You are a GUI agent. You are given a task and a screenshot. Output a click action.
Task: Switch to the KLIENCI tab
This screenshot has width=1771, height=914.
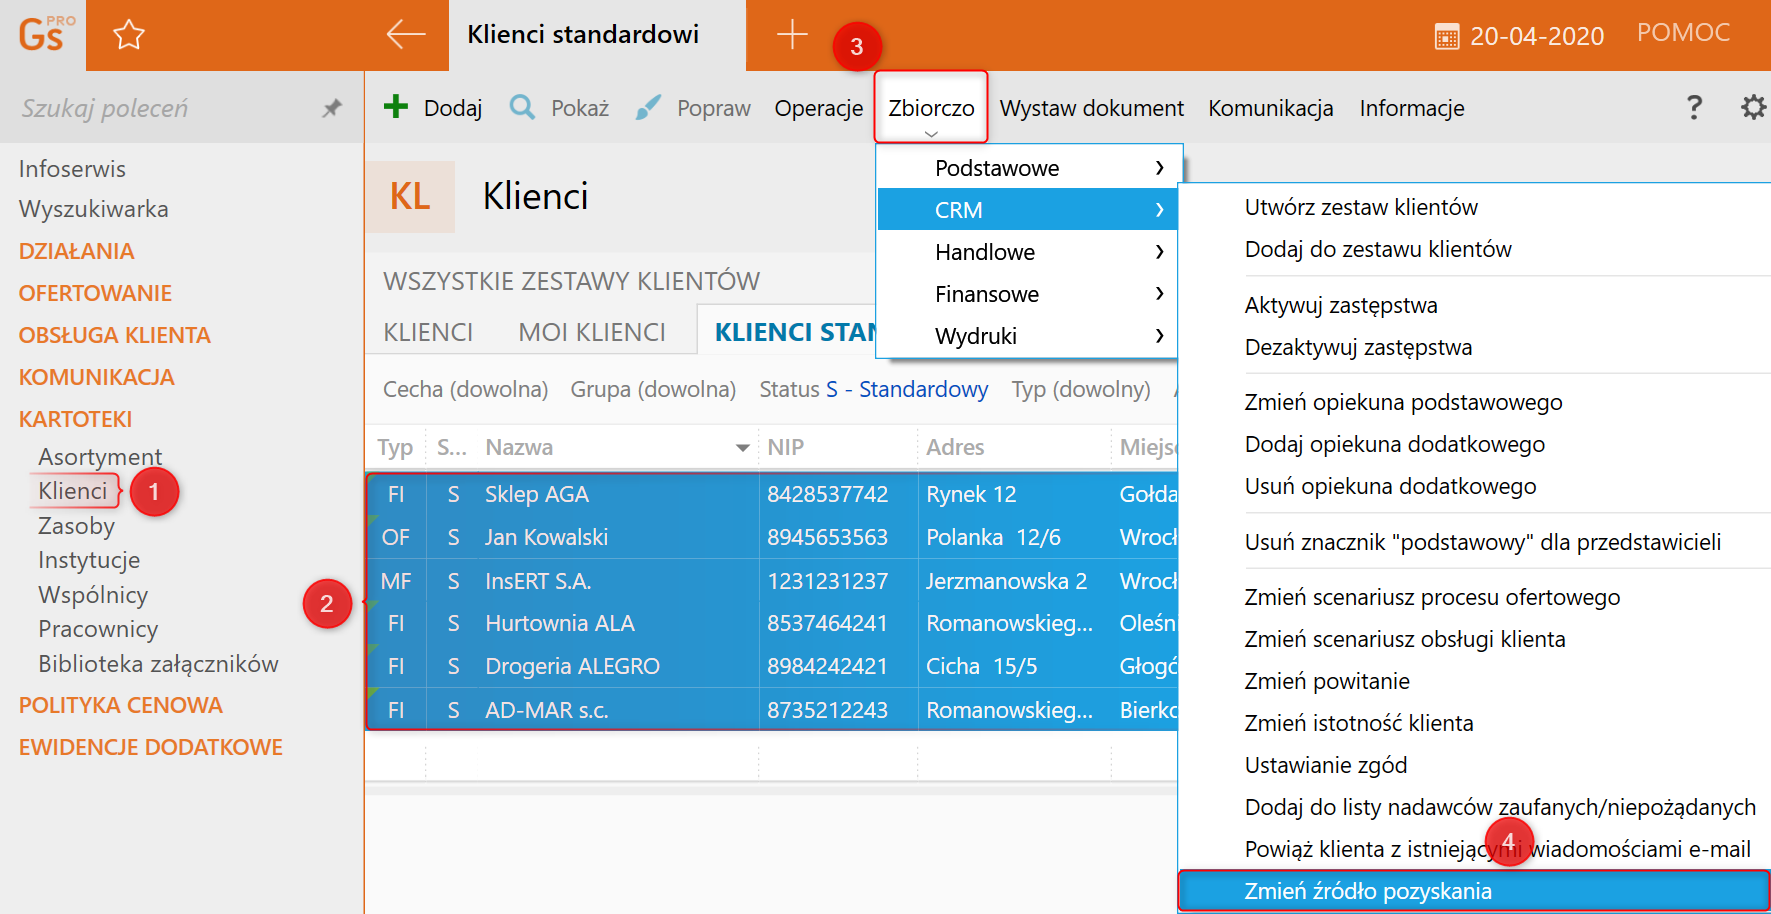coord(428,332)
